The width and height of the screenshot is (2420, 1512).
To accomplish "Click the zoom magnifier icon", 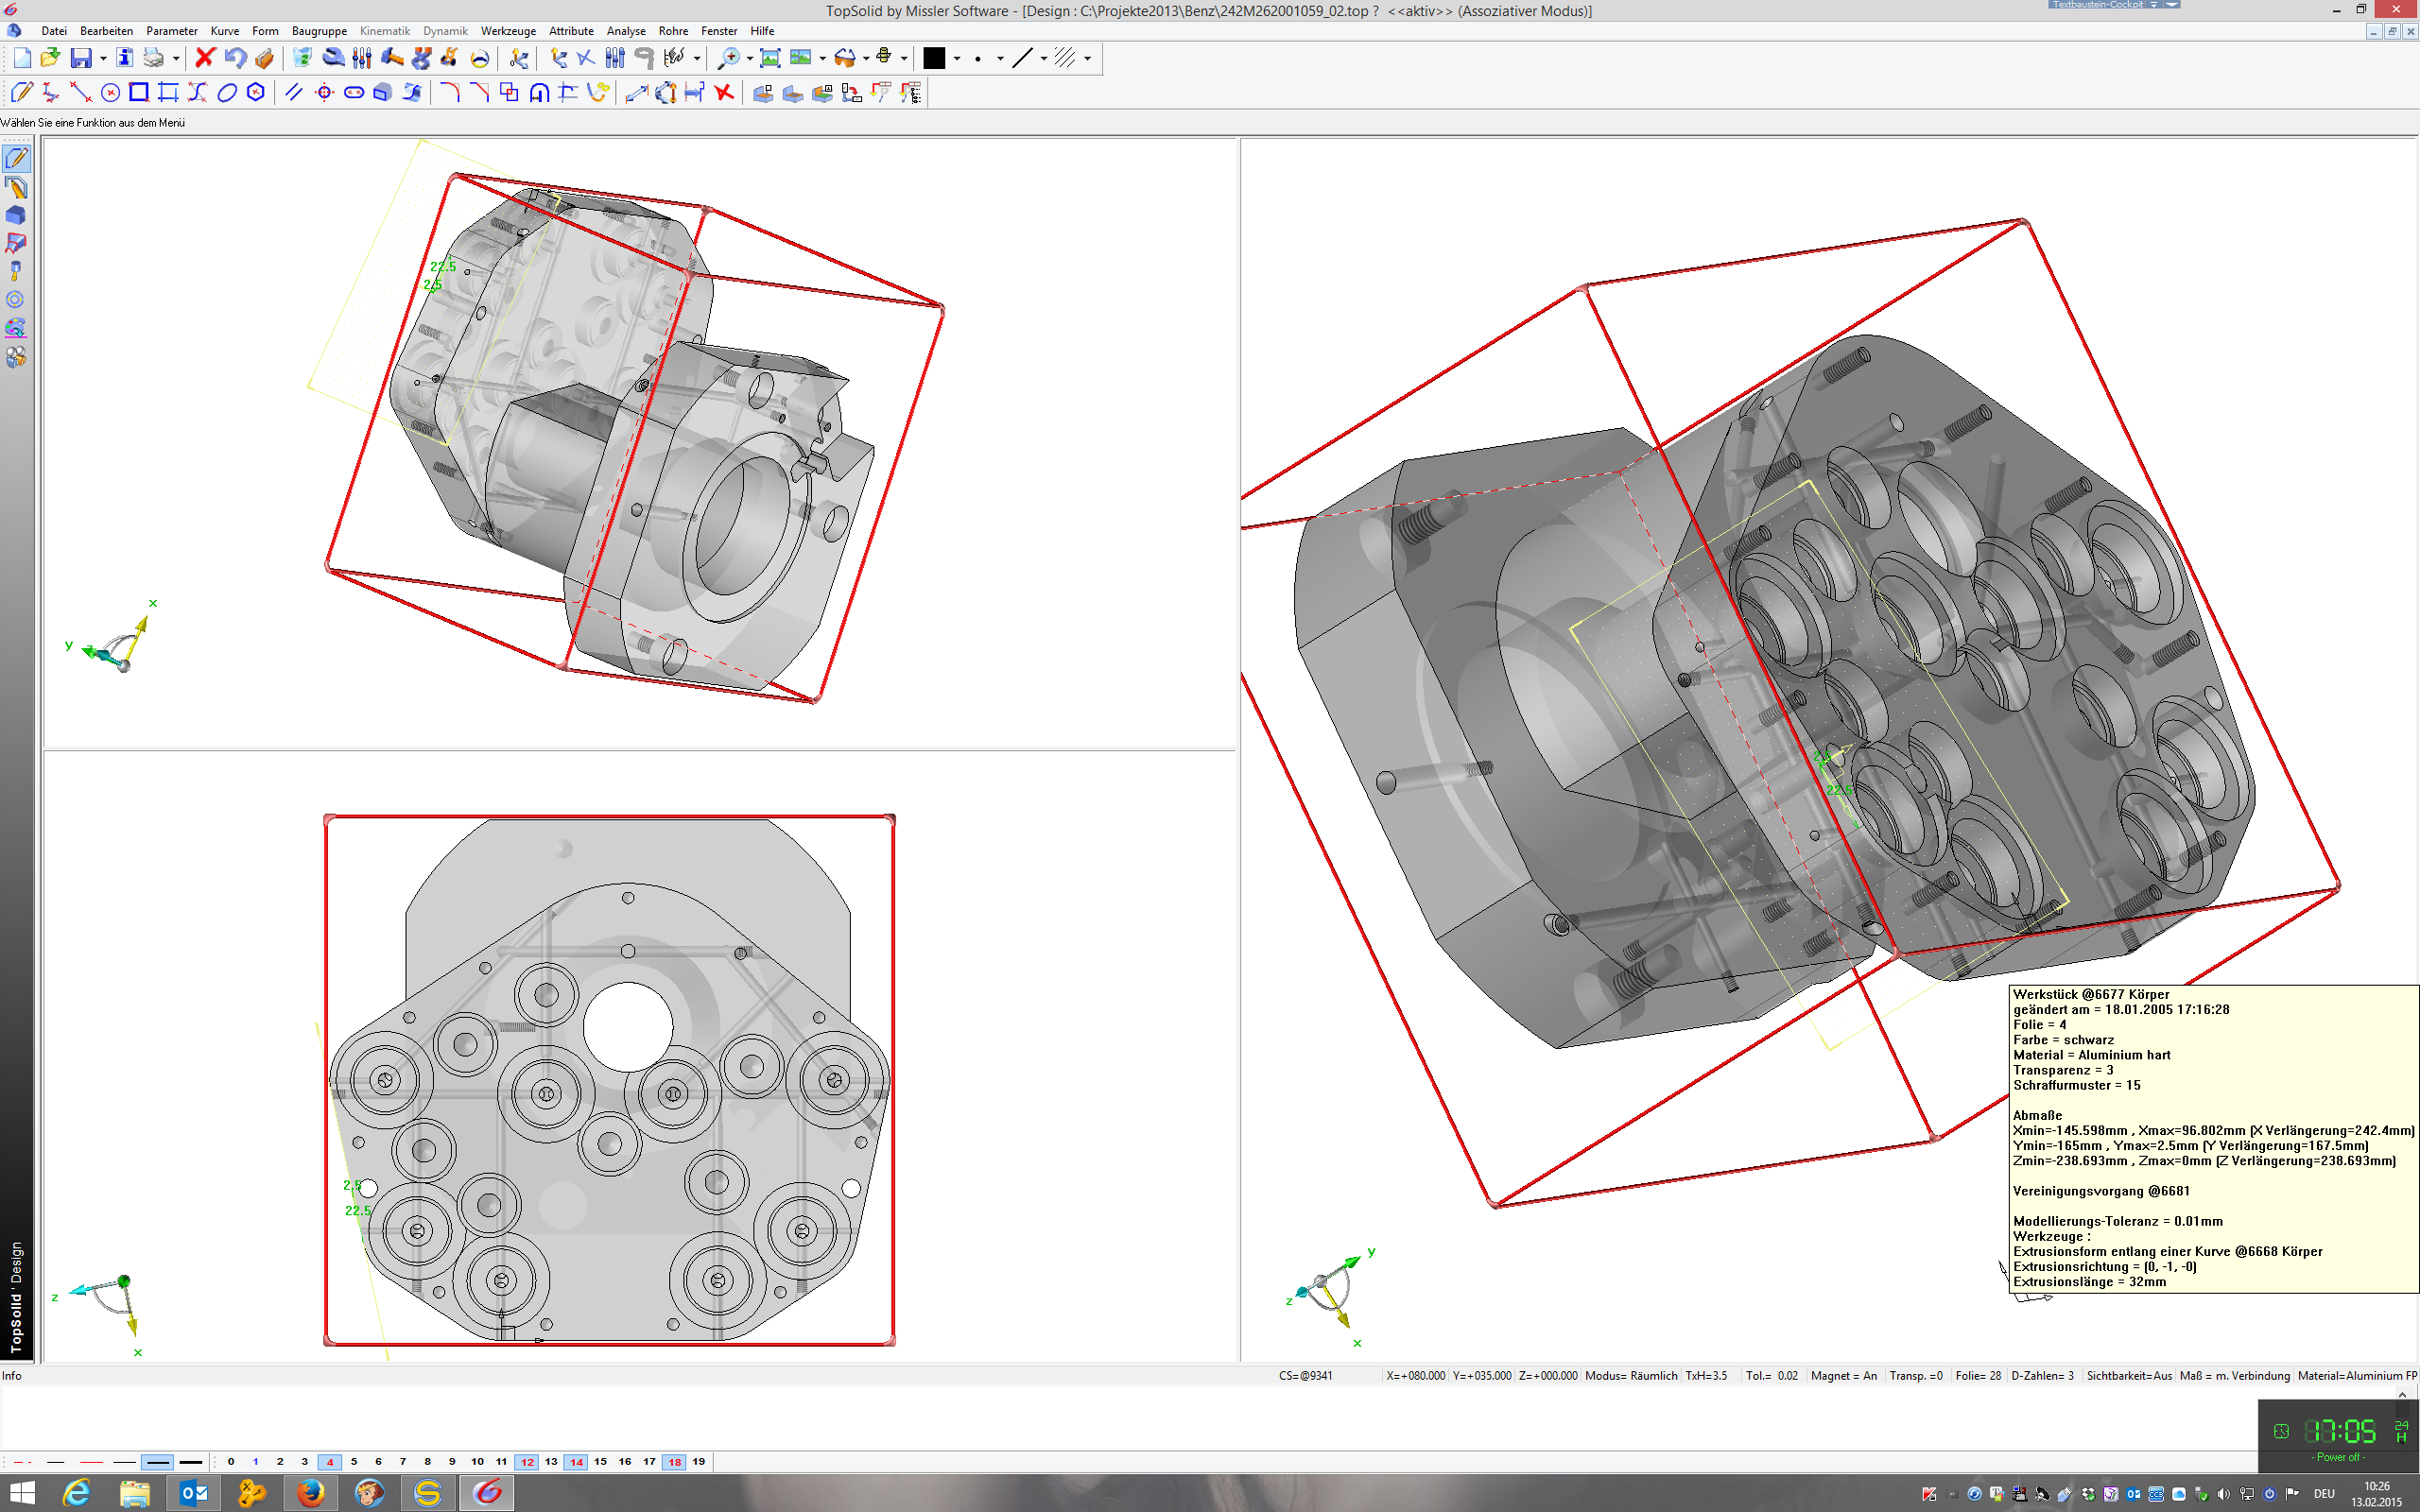I will pyautogui.click(x=729, y=58).
